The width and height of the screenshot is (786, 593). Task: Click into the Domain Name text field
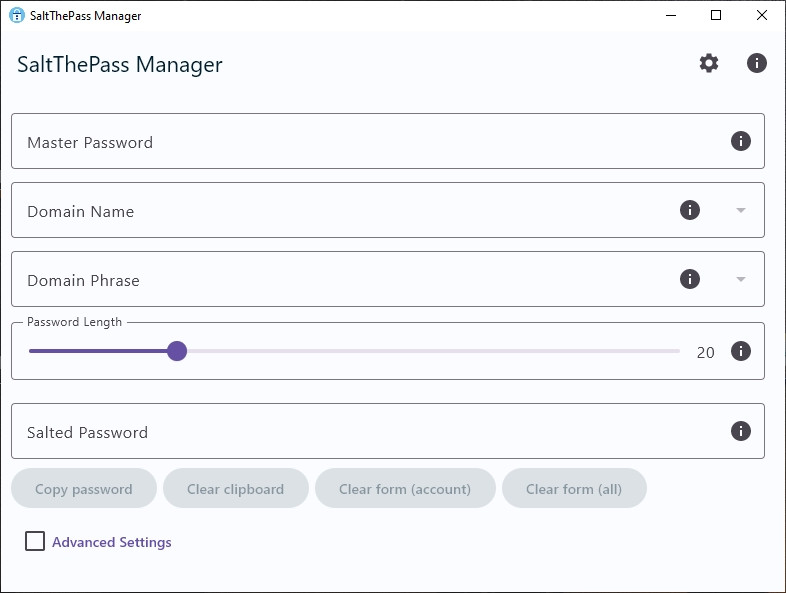coord(340,211)
